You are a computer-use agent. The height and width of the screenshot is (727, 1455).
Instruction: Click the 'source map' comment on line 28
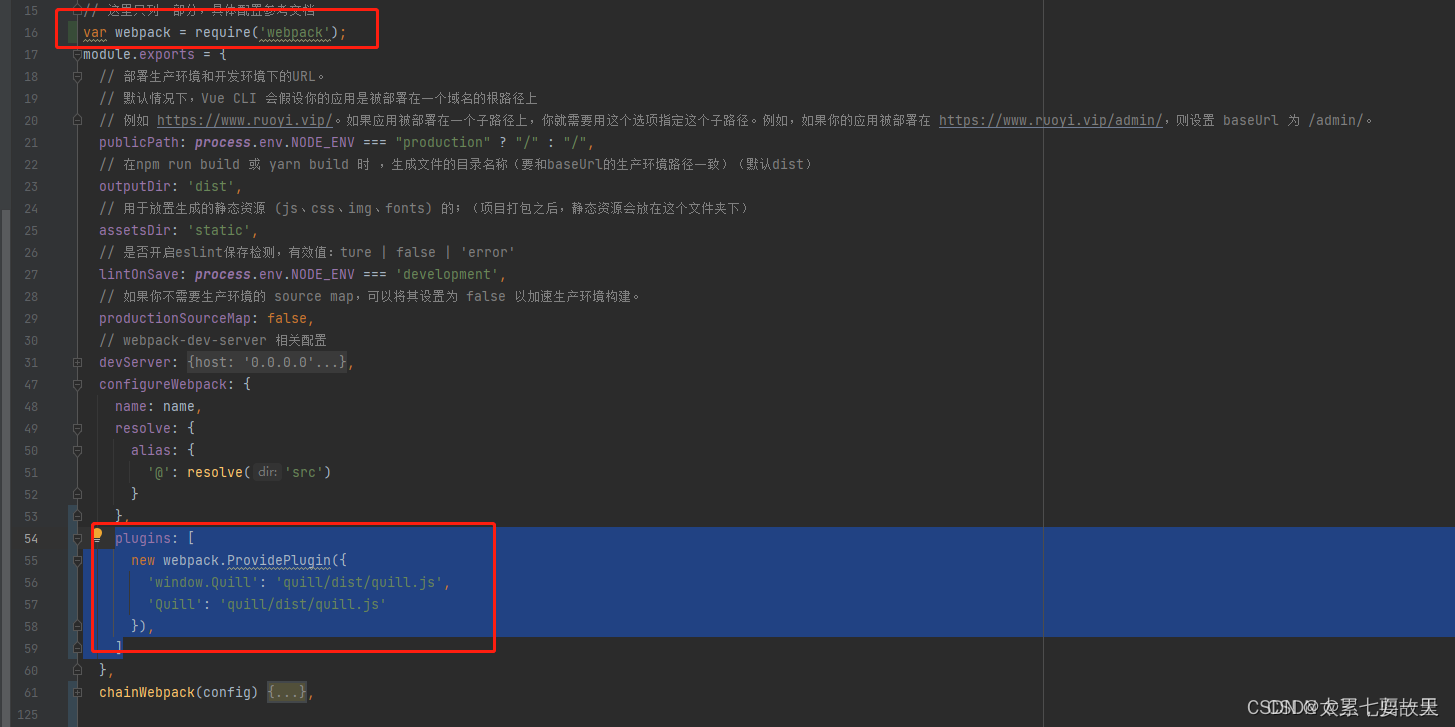click(312, 296)
